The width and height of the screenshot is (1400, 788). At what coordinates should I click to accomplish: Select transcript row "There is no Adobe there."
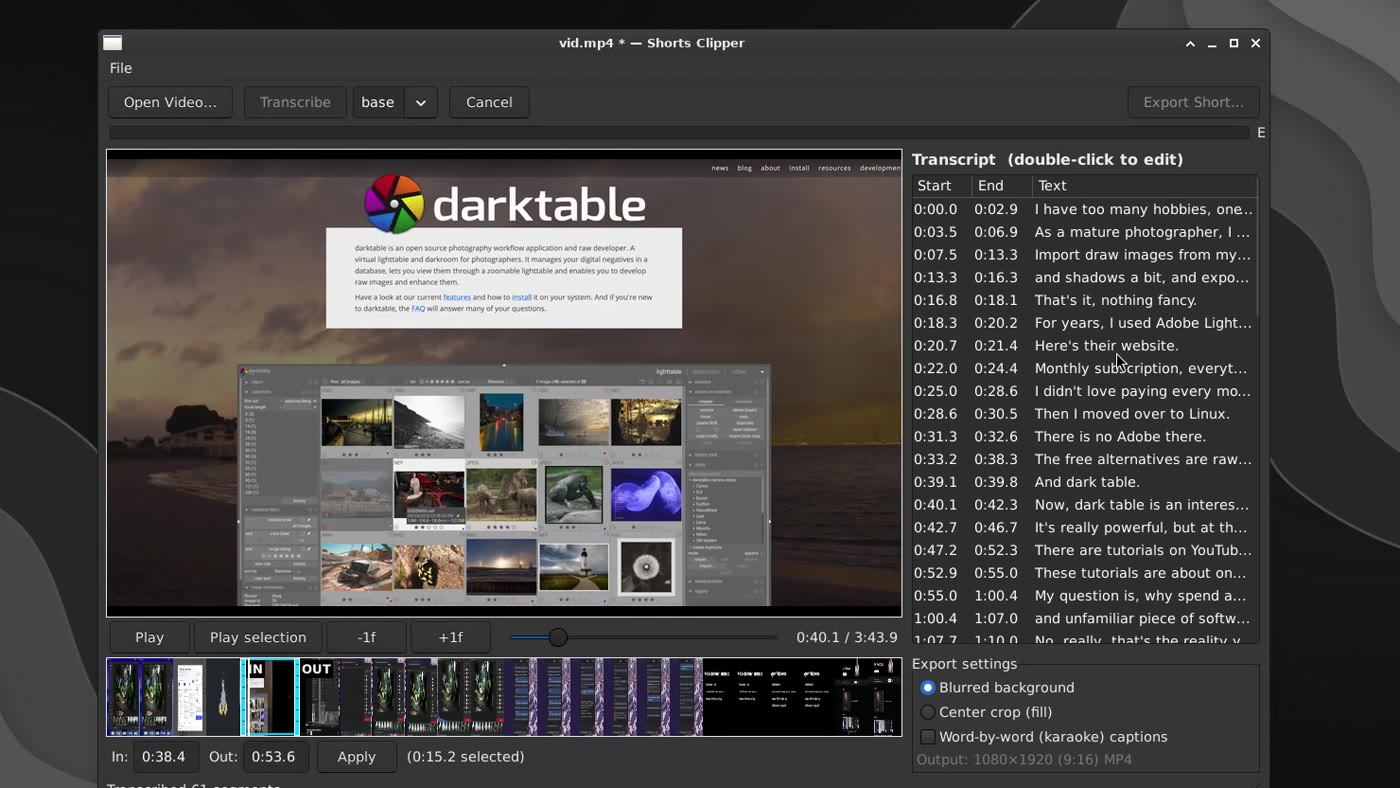coord(1083,437)
